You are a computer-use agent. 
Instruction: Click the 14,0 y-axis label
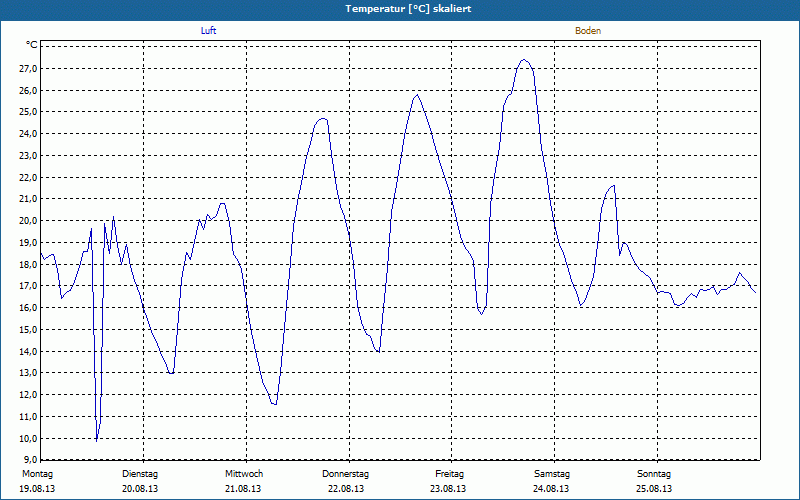28,352
